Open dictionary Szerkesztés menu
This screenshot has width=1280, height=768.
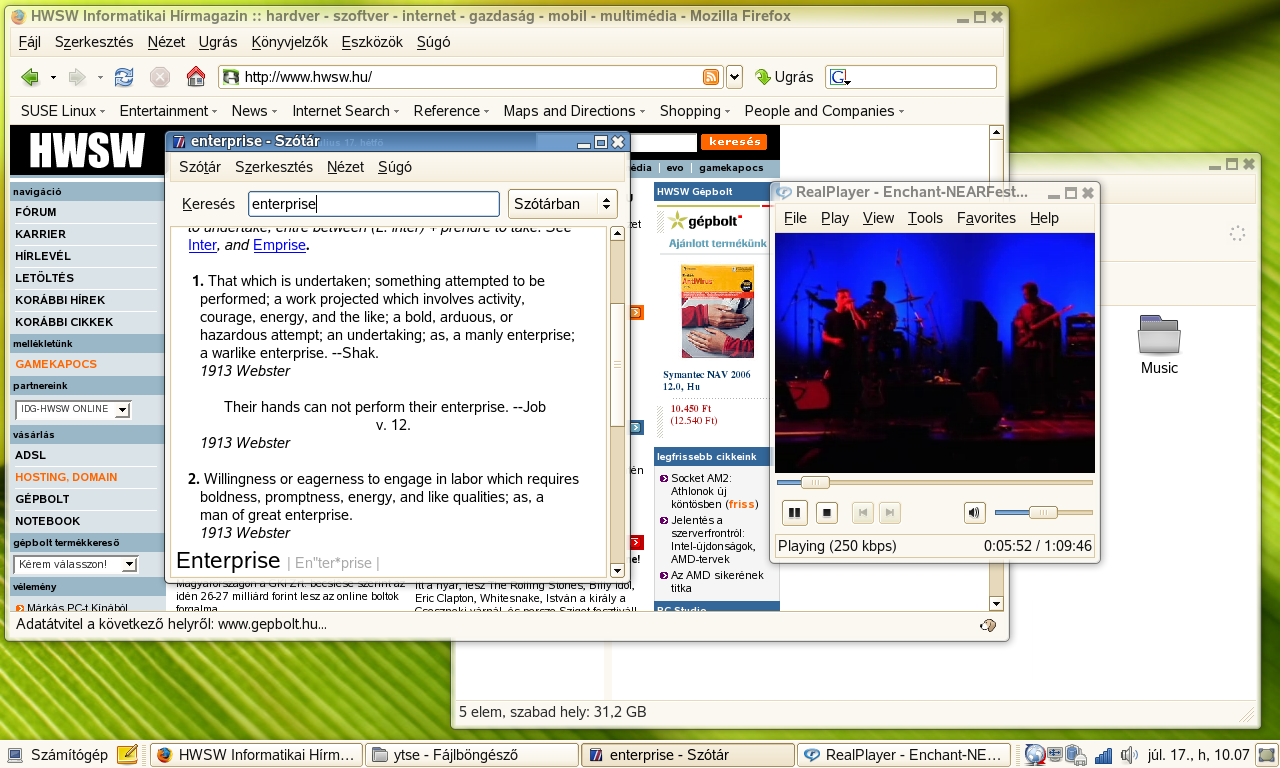tap(274, 167)
